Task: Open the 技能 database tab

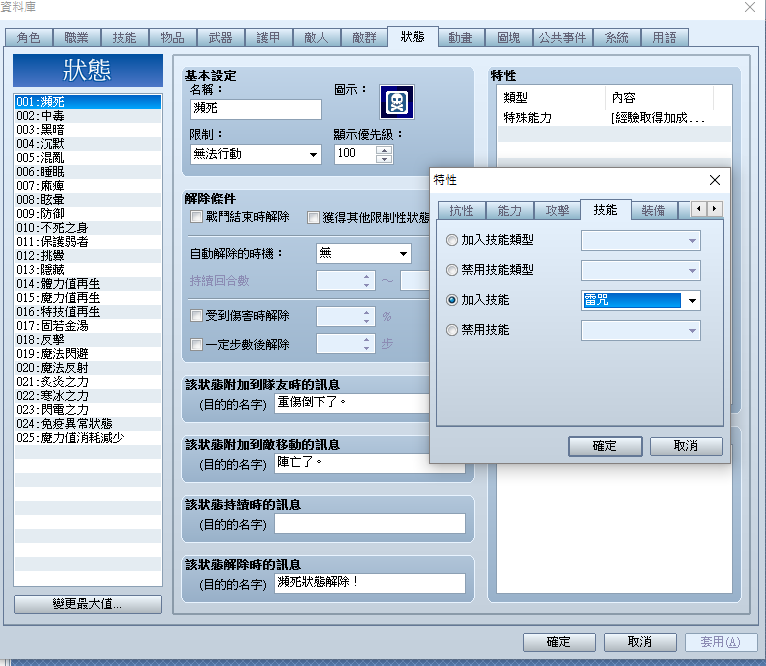Action: pos(125,38)
